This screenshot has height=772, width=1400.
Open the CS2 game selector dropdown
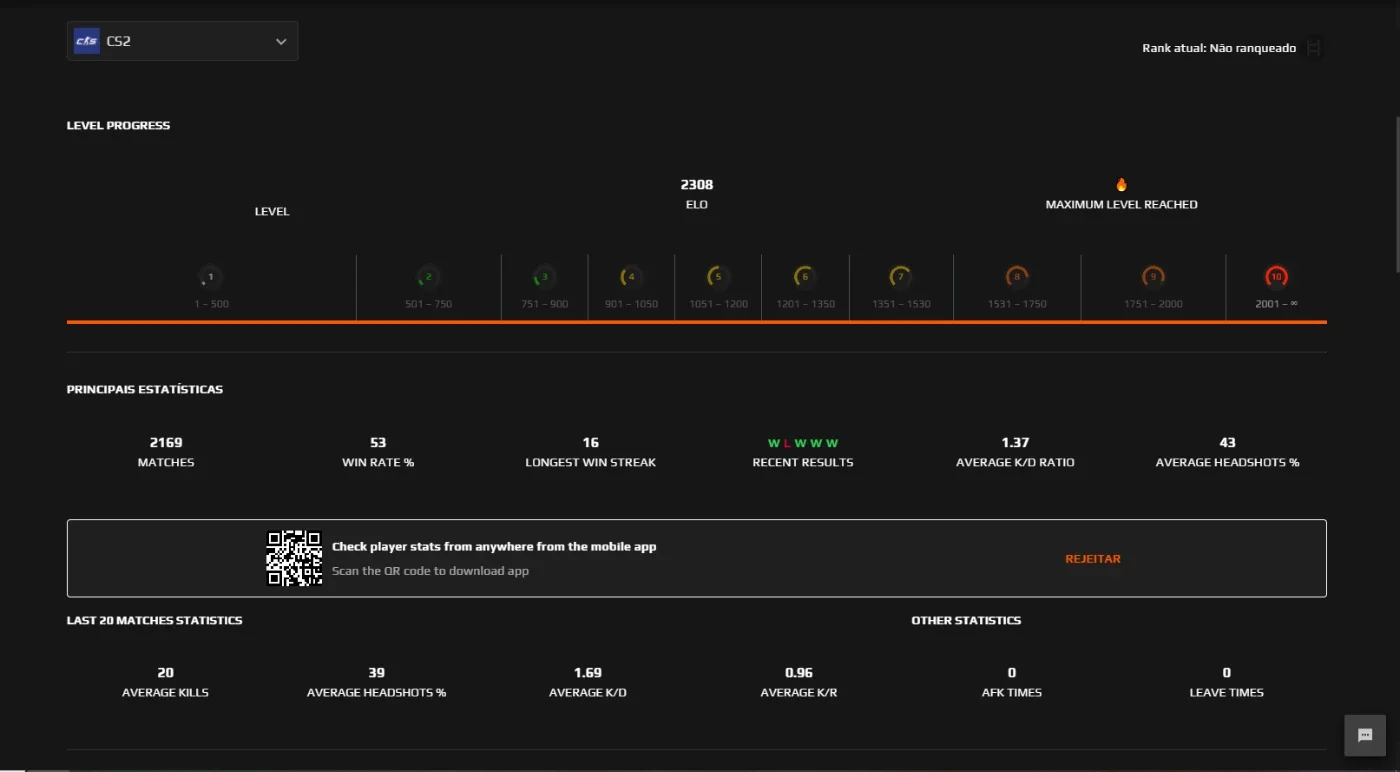(182, 41)
